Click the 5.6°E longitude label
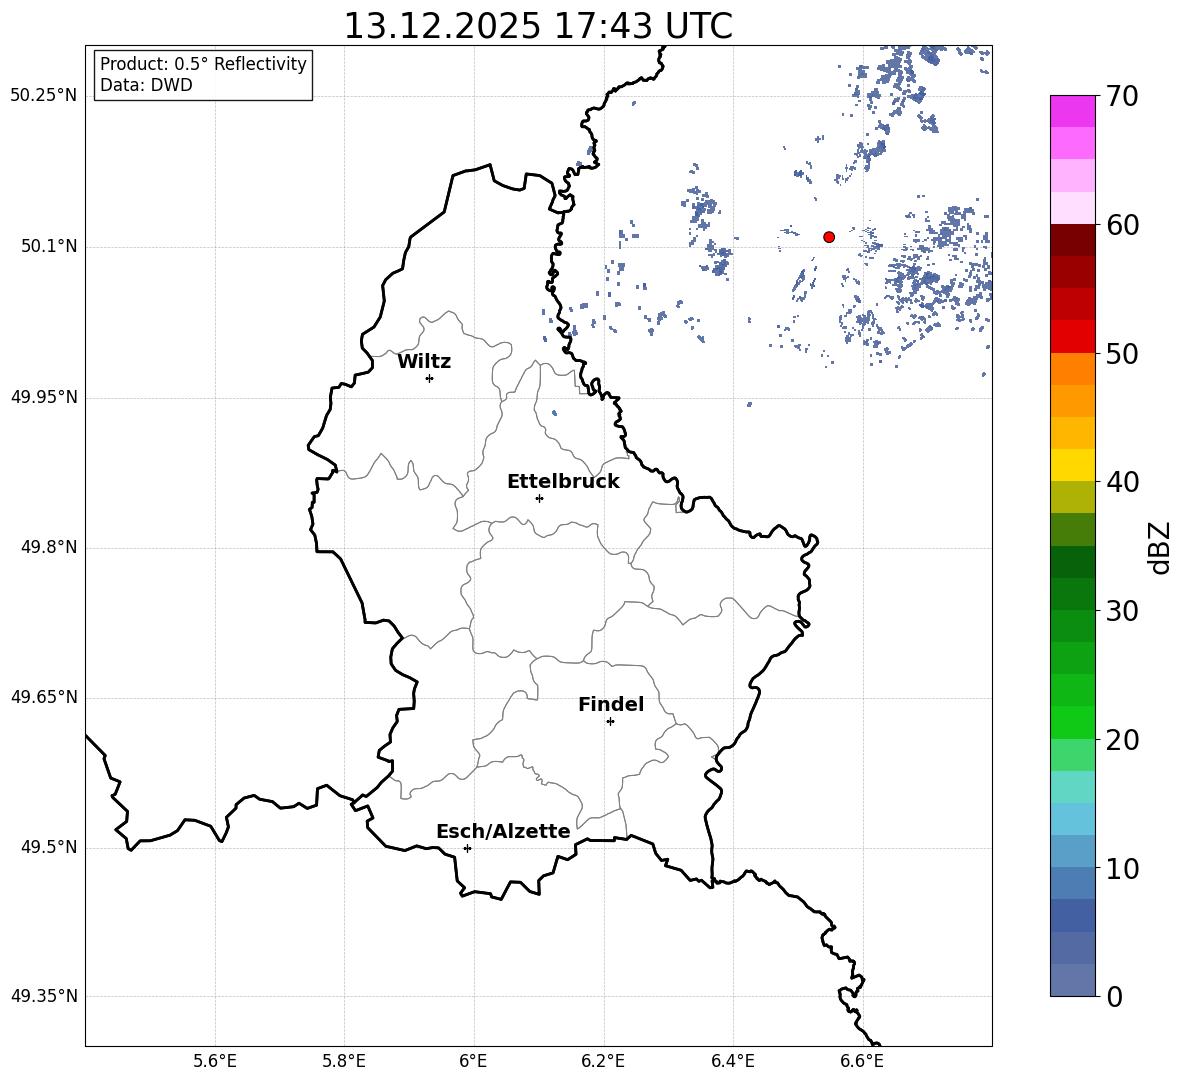 pos(215,1061)
